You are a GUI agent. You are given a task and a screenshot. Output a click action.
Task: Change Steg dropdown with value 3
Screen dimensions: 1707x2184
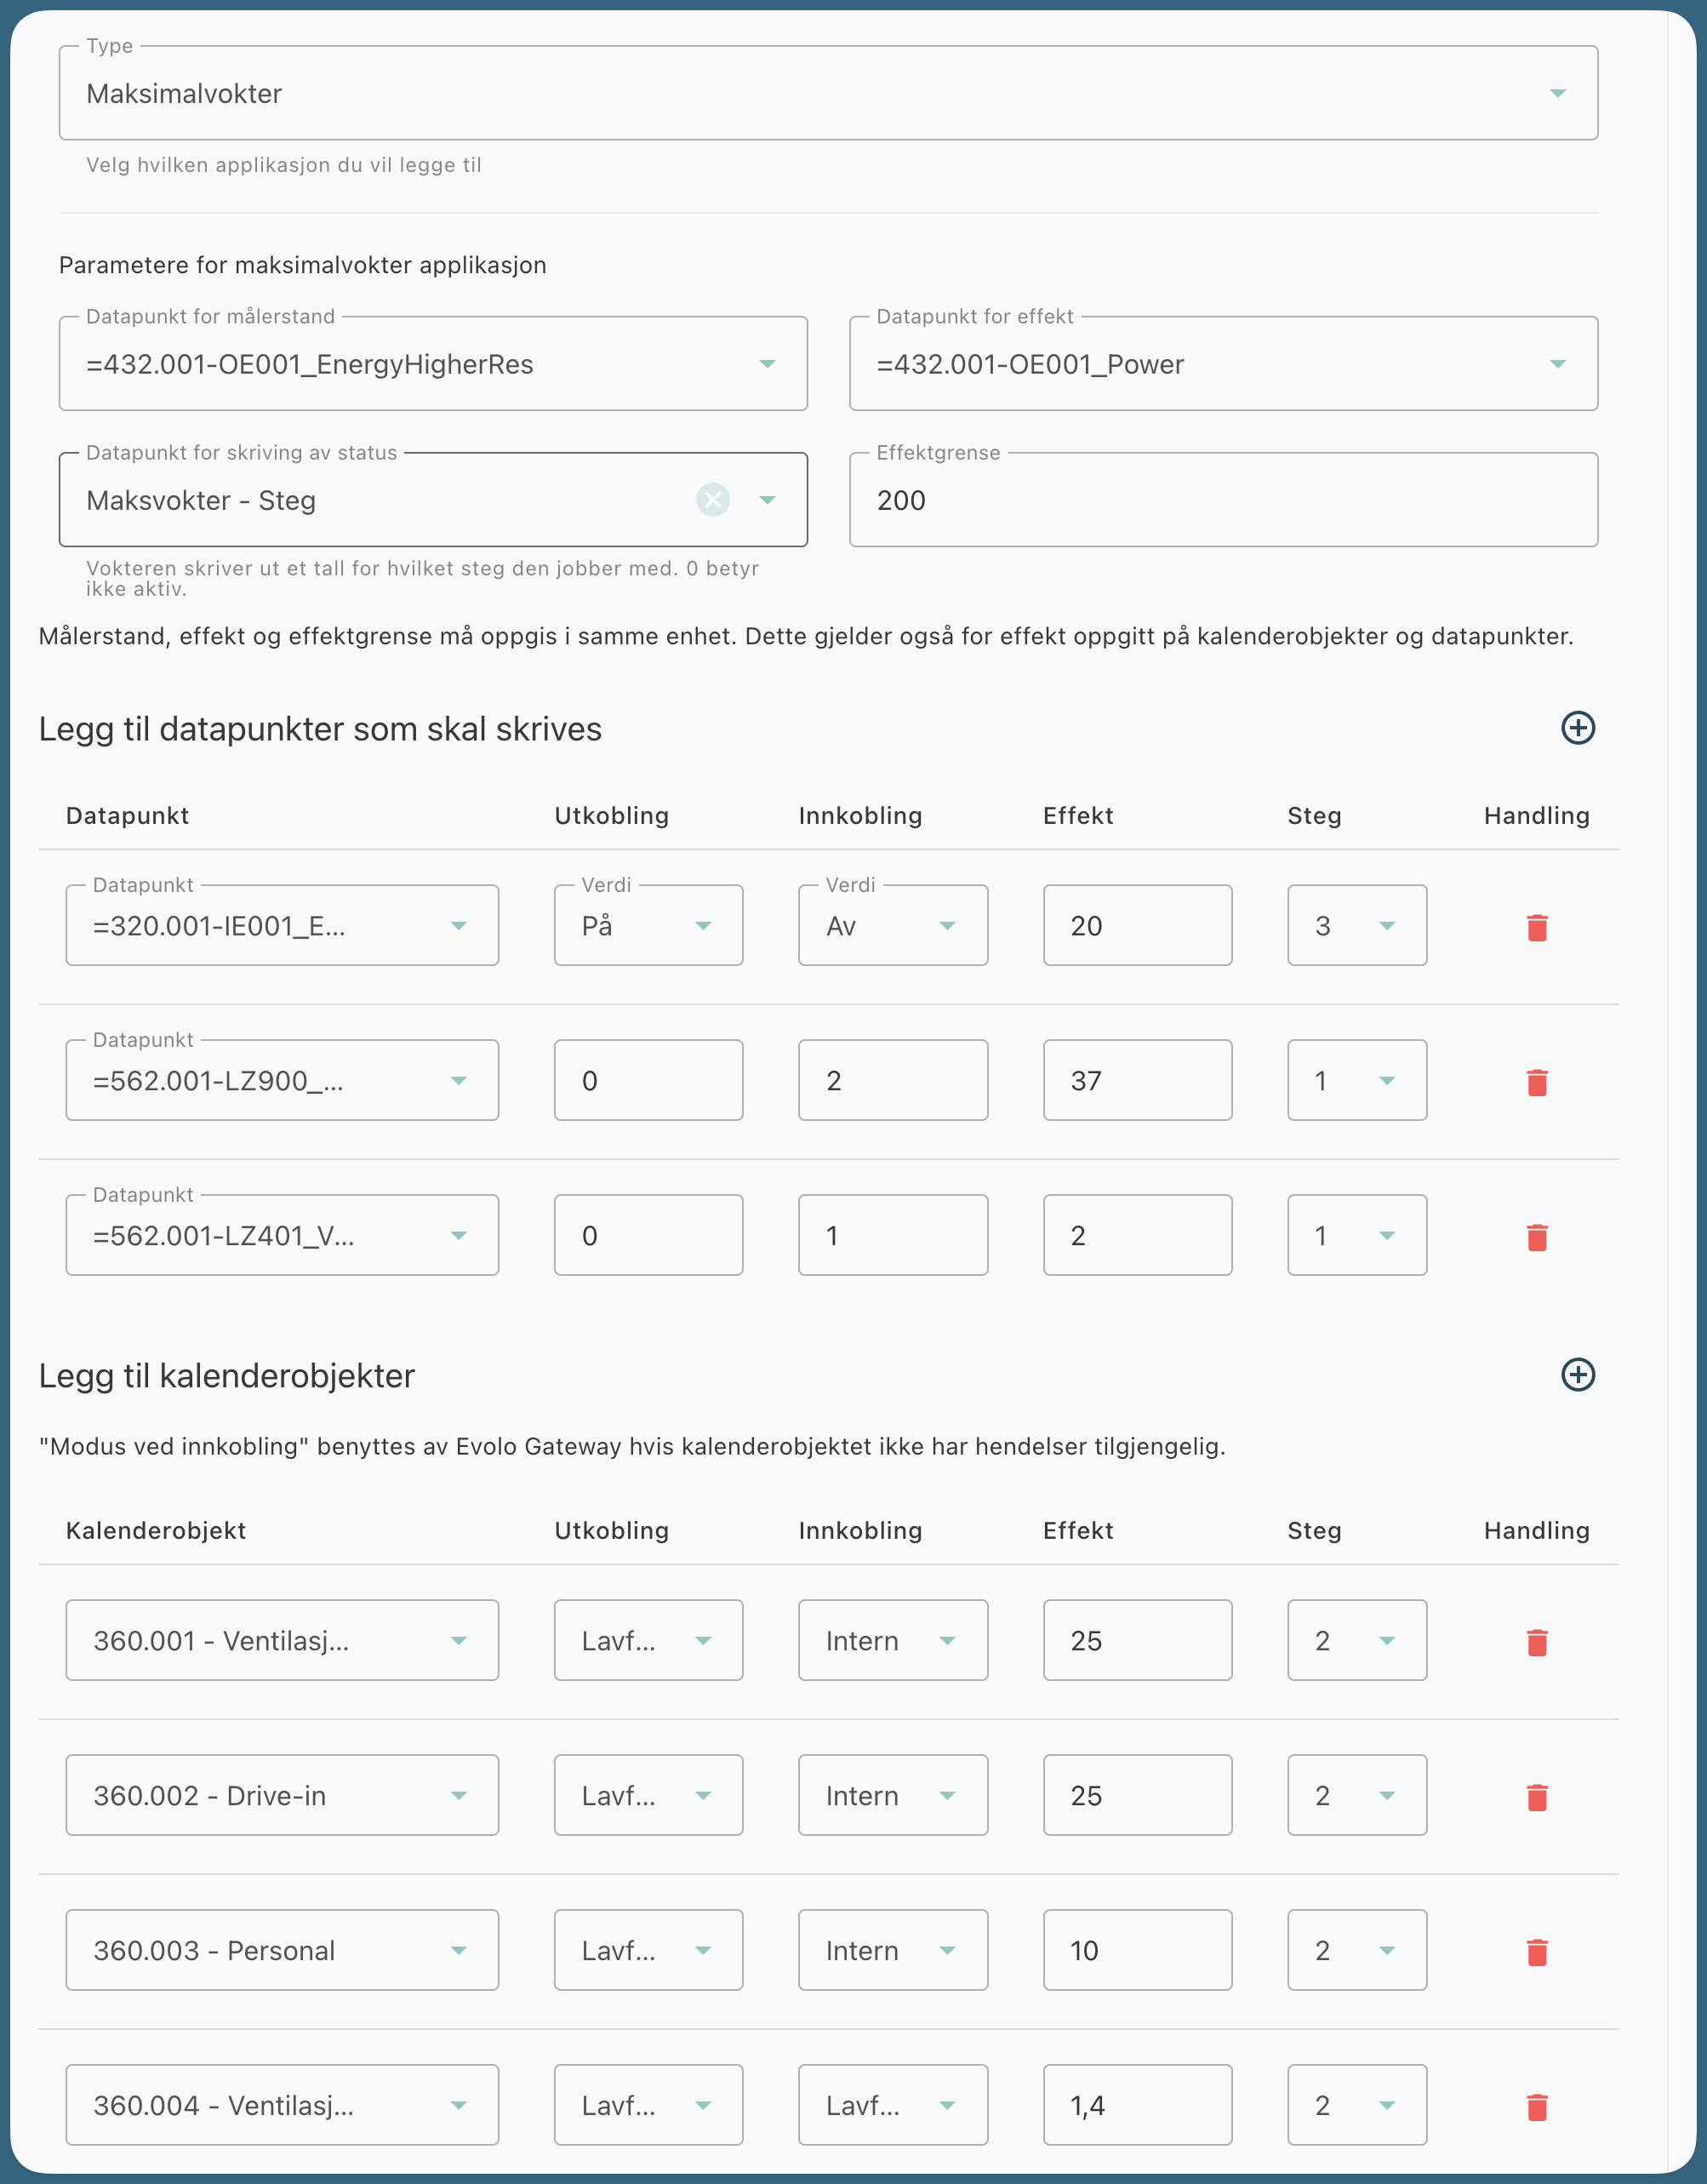coord(1356,926)
